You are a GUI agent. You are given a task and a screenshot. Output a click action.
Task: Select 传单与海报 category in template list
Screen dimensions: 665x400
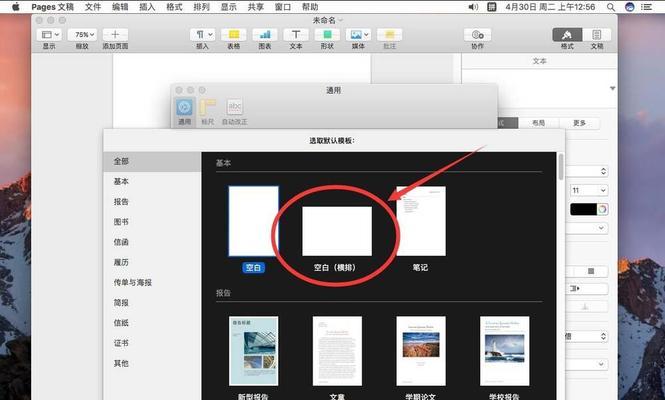pos(152,283)
